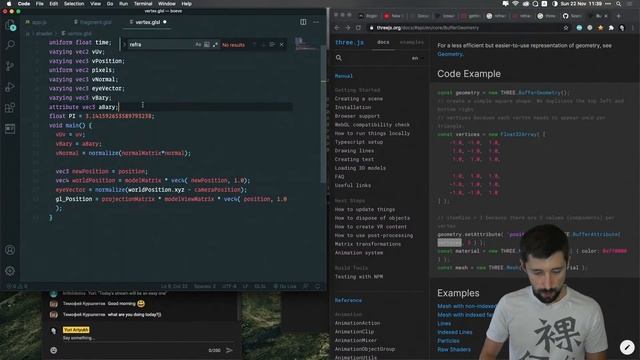This screenshot has width=640, height=360.
Task: Switch to the examples tab in three.js sidebar
Action: [x=411, y=42]
